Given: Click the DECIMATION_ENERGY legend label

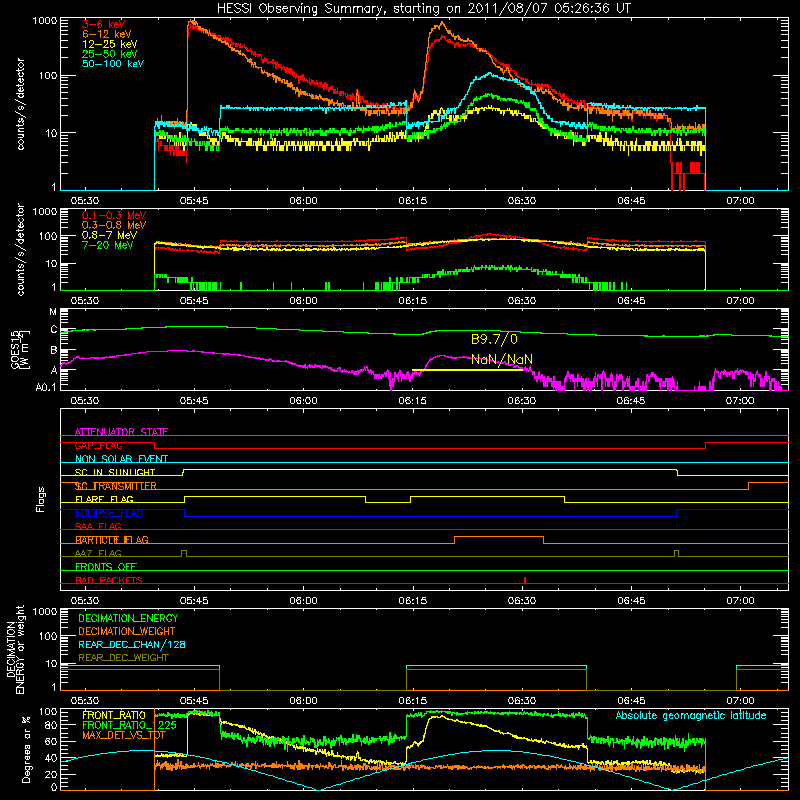Looking at the screenshot, I should tap(128, 618).
